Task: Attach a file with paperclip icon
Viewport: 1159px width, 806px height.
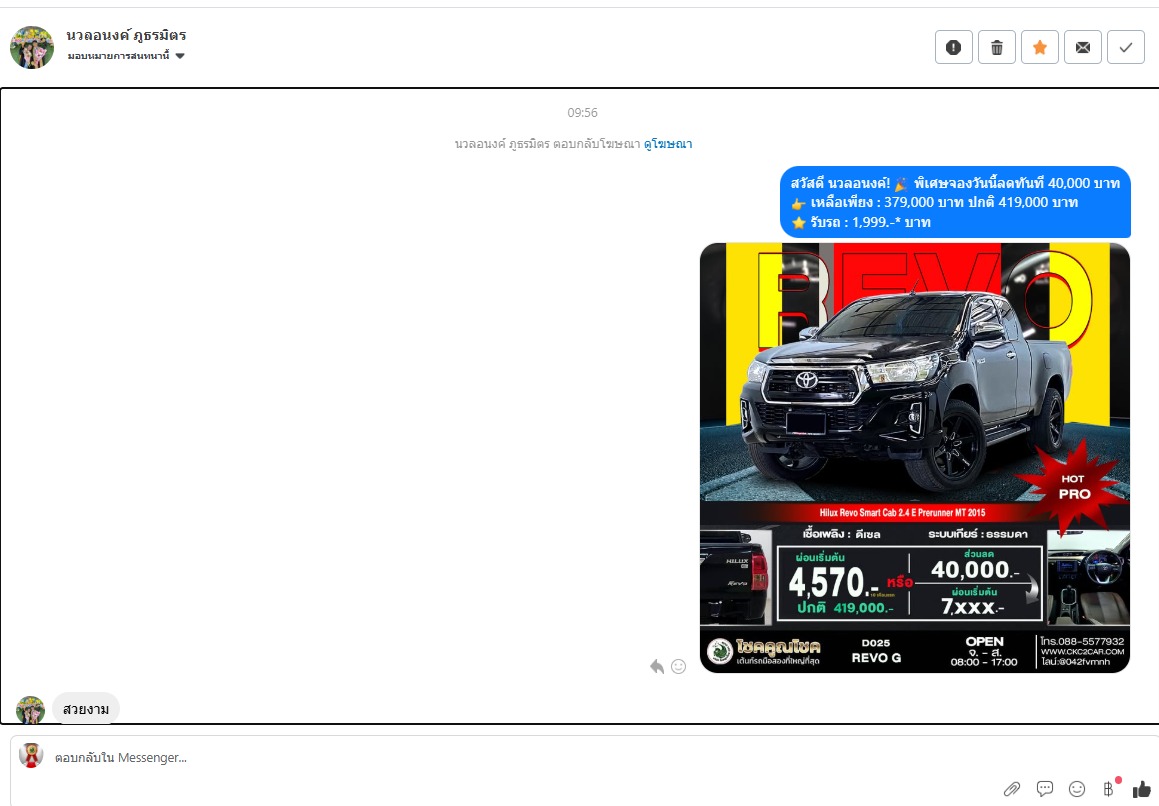Action: [x=1012, y=789]
